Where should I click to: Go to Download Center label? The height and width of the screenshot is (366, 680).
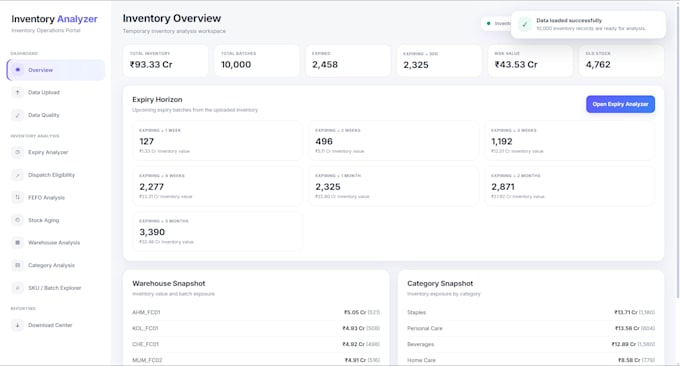[50, 325]
